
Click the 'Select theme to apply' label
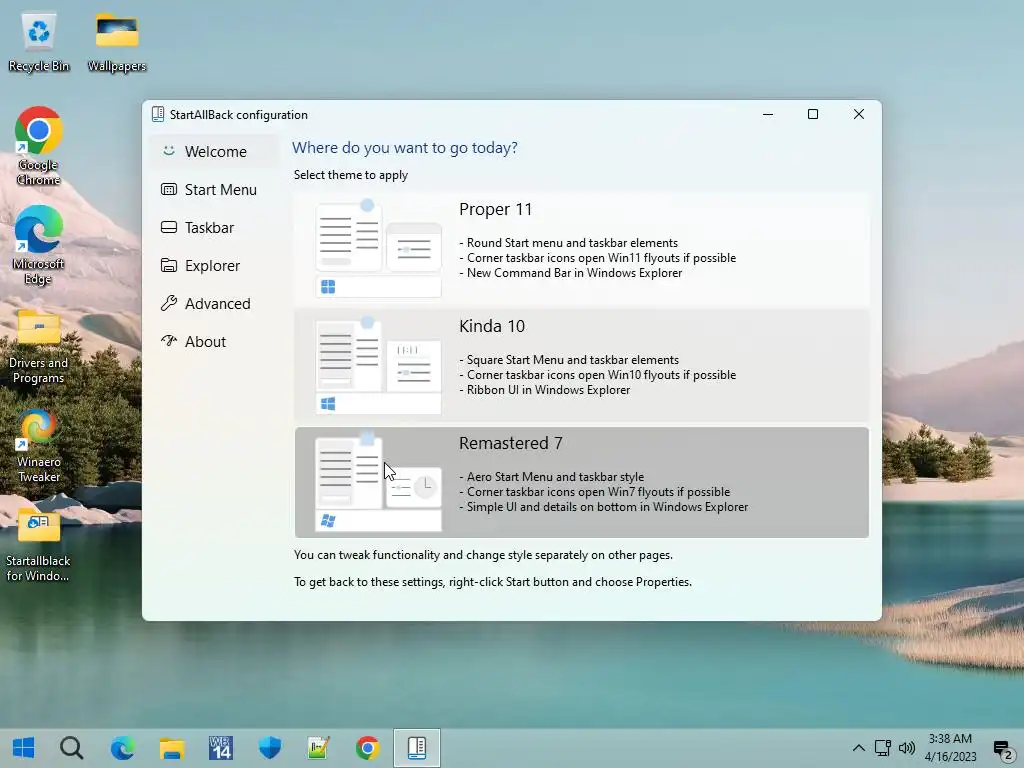tap(351, 175)
